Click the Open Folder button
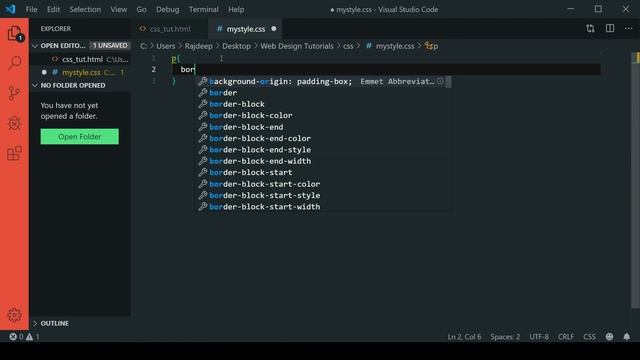640x360 pixels. 80,137
